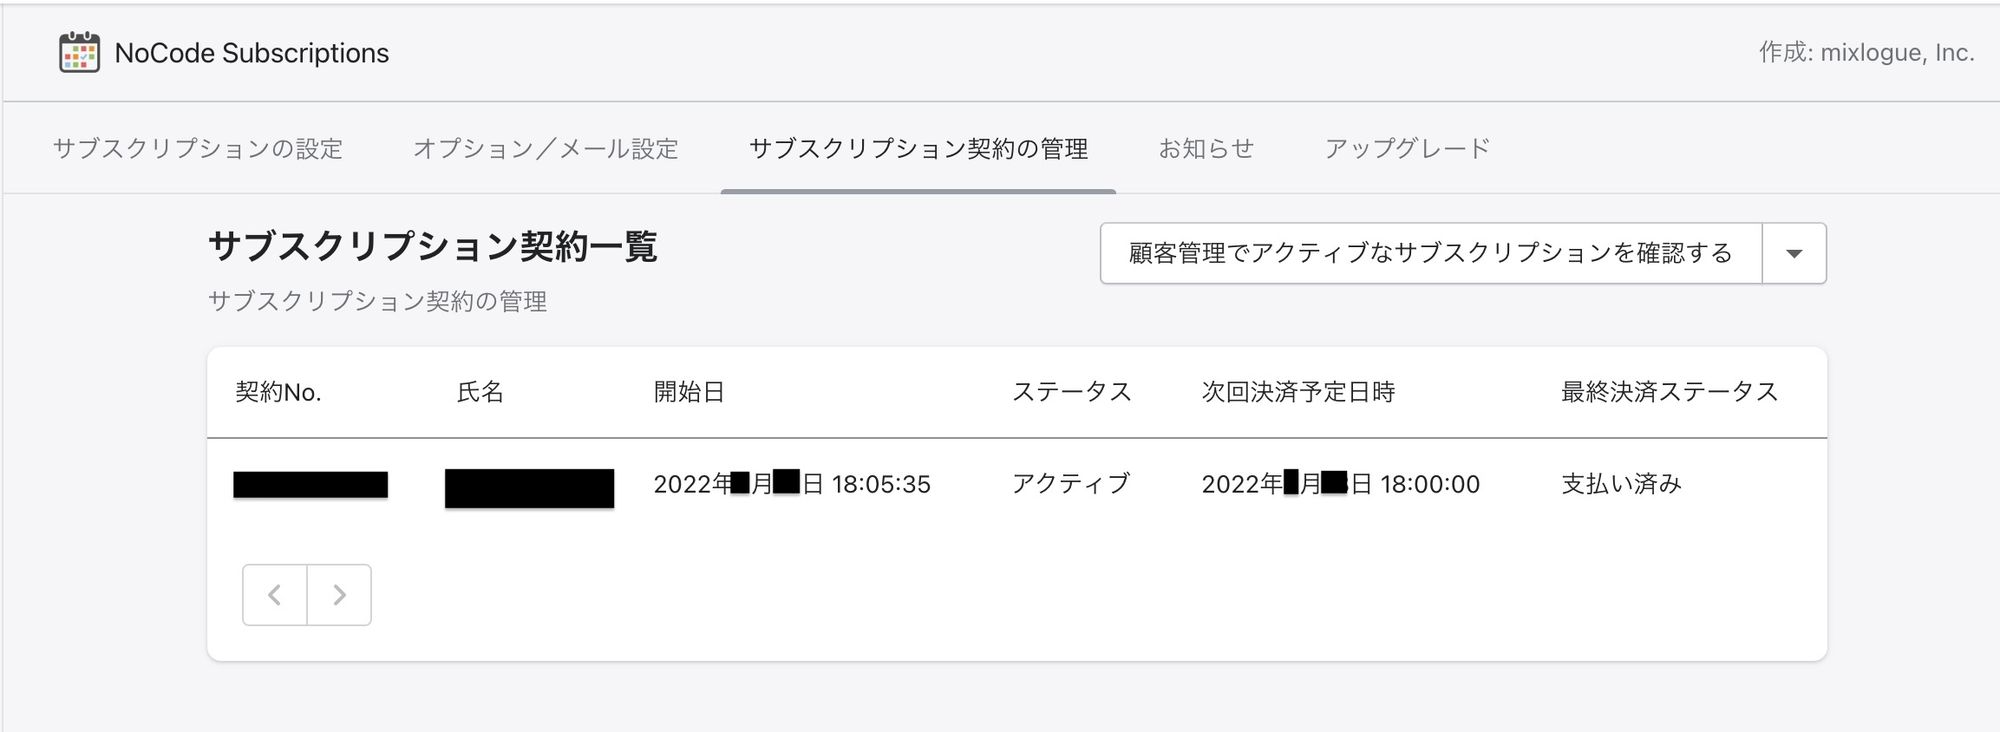Go to the アップグレード tab
The height and width of the screenshot is (732, 2000).
point(1406,148)
